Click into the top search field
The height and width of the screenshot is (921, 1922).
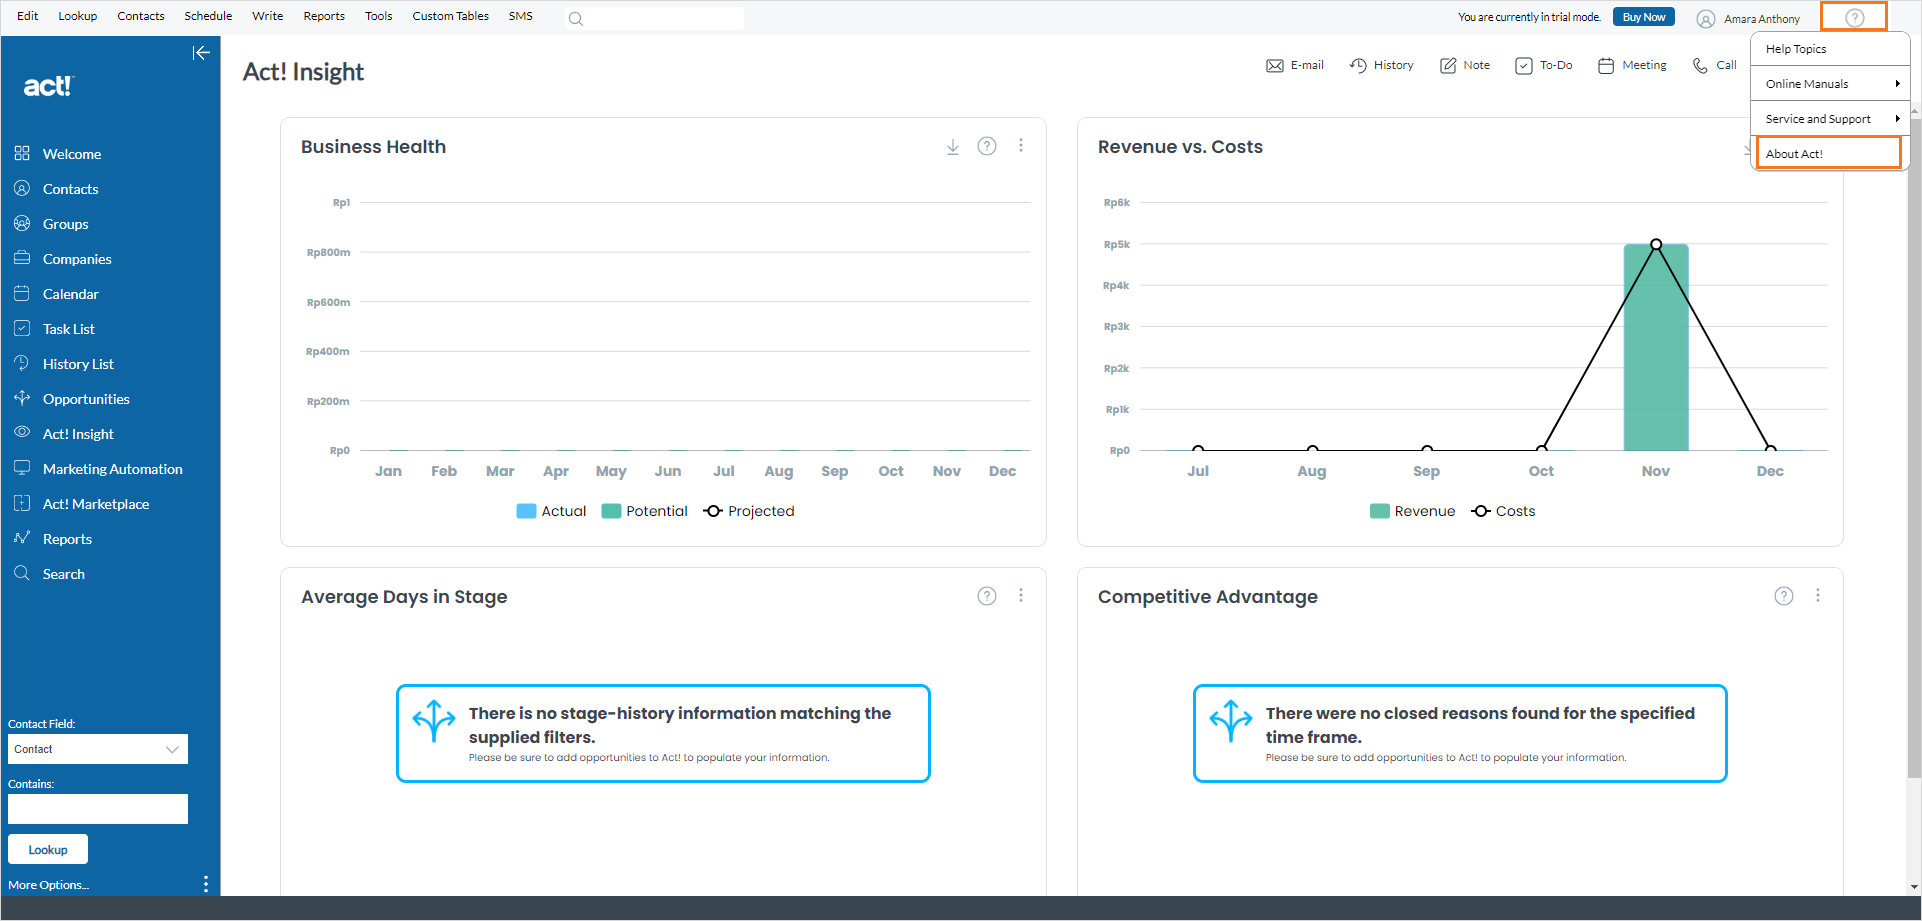click(655, 18)
